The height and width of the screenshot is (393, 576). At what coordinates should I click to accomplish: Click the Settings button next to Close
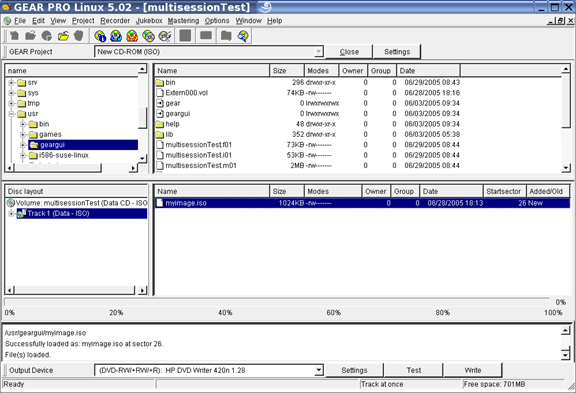click(397, 52)
